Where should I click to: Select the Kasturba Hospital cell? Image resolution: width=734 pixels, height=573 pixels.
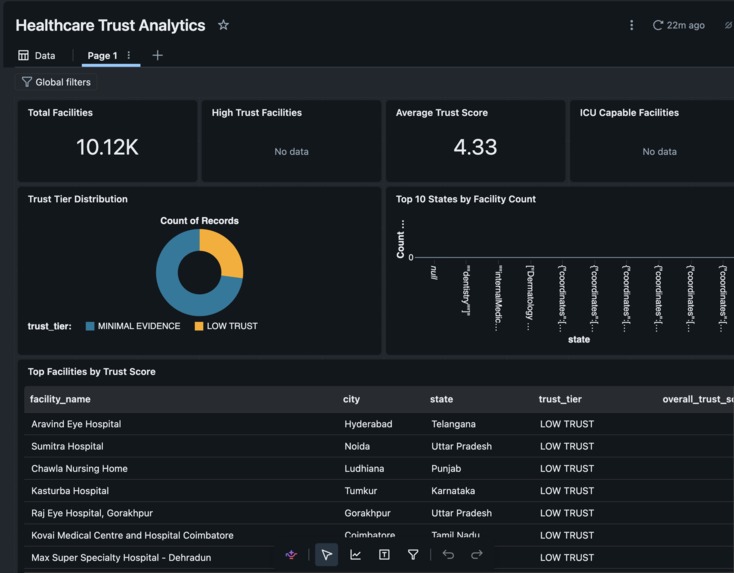(x=70, y=491)
